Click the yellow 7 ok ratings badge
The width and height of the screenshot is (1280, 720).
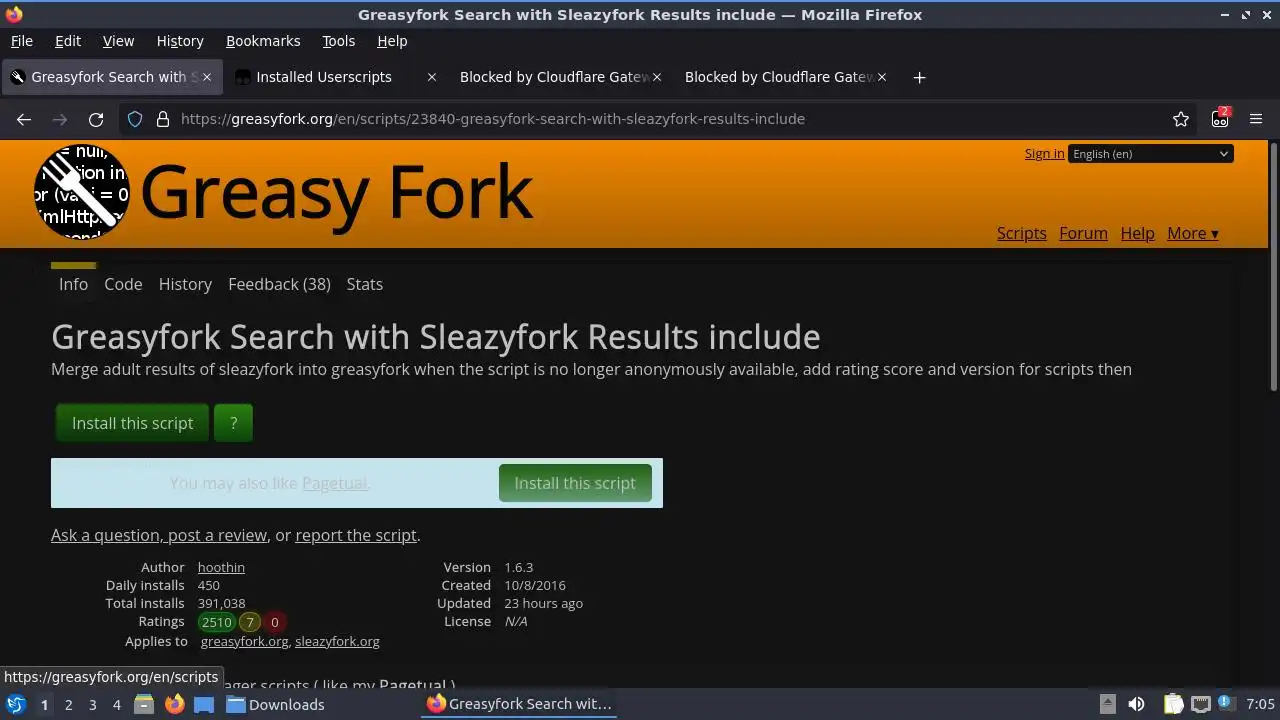pos(250,622)
